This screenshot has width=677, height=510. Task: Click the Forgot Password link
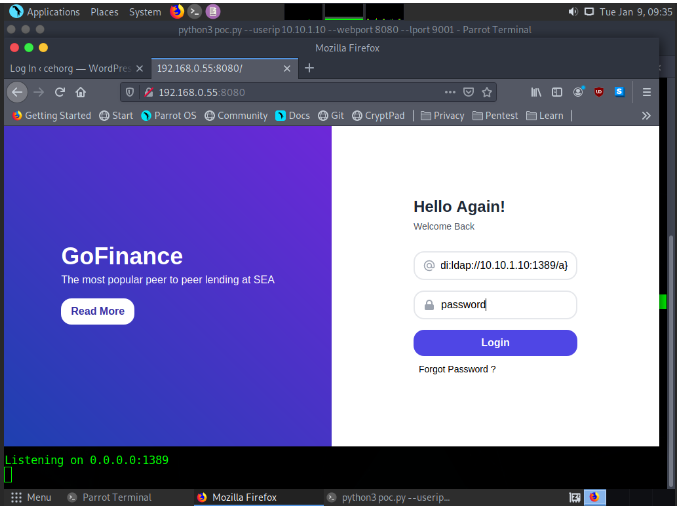457,369
